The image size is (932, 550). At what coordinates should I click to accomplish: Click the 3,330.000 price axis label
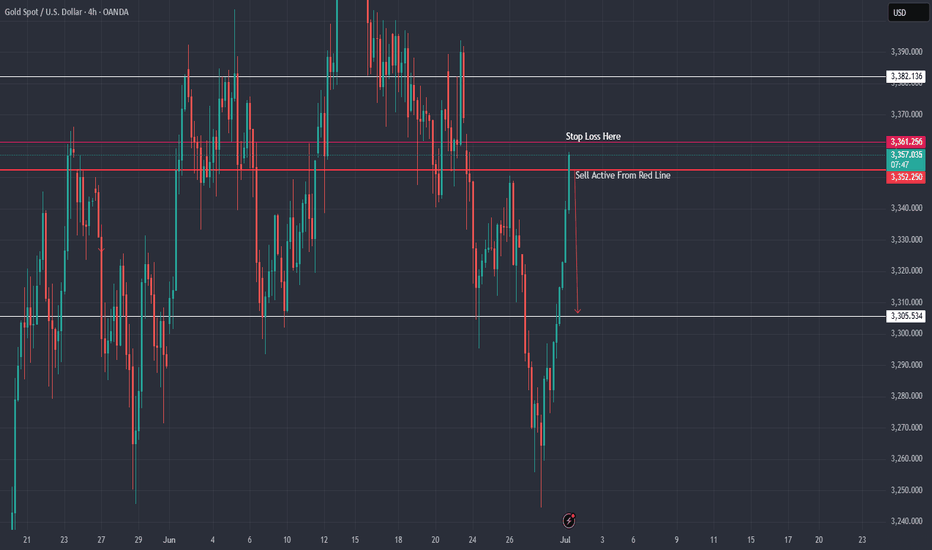click(906, 240)
